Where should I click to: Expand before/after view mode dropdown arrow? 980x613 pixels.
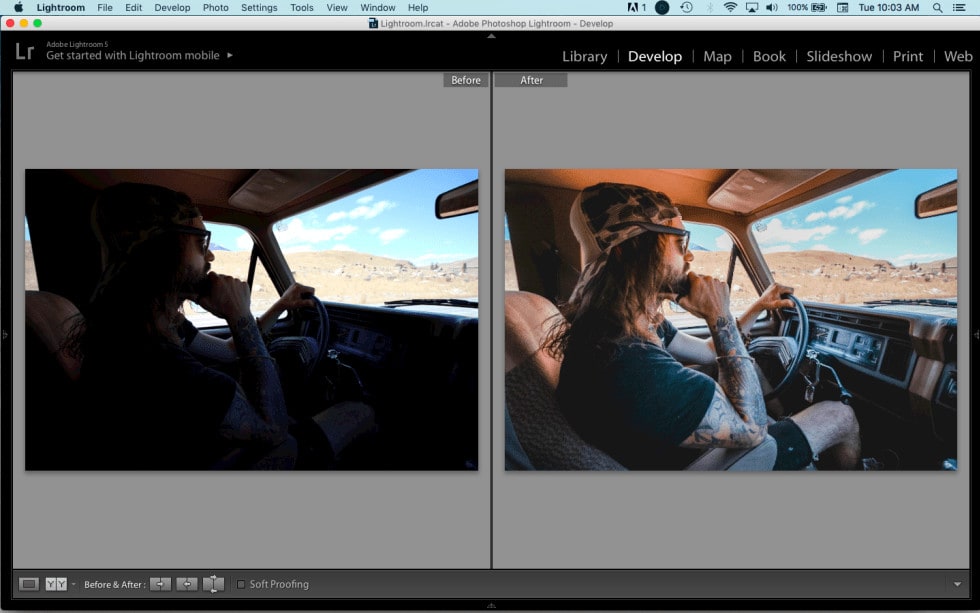73,584
